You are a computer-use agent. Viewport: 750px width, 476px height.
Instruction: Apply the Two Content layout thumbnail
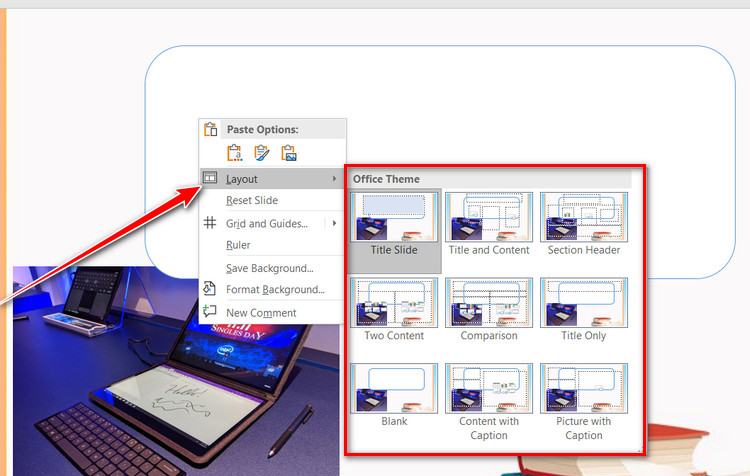[394, 302]
